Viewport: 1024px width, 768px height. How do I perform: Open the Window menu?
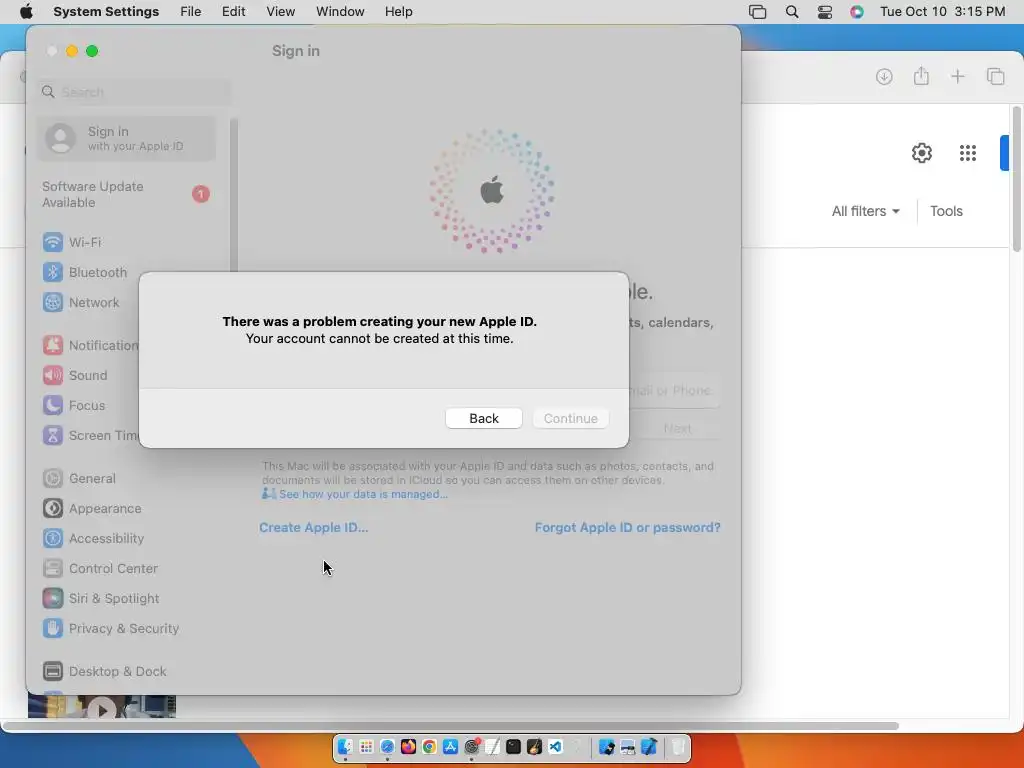[x=340, y=12]
